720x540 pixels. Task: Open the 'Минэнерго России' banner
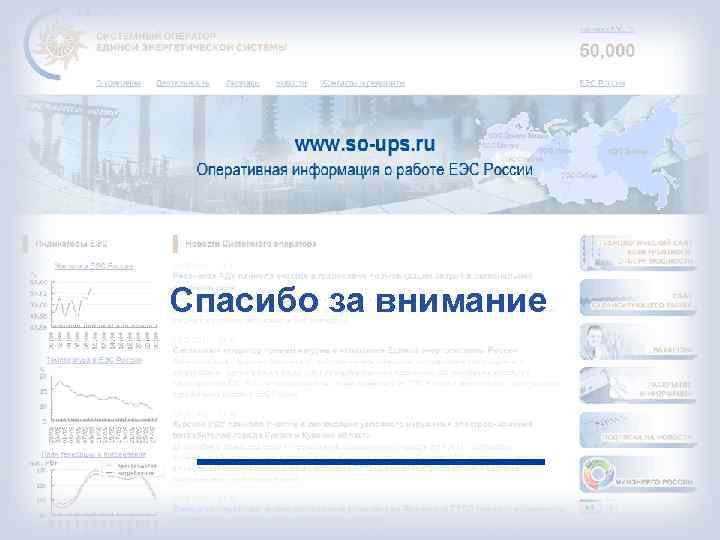[638, 474]
